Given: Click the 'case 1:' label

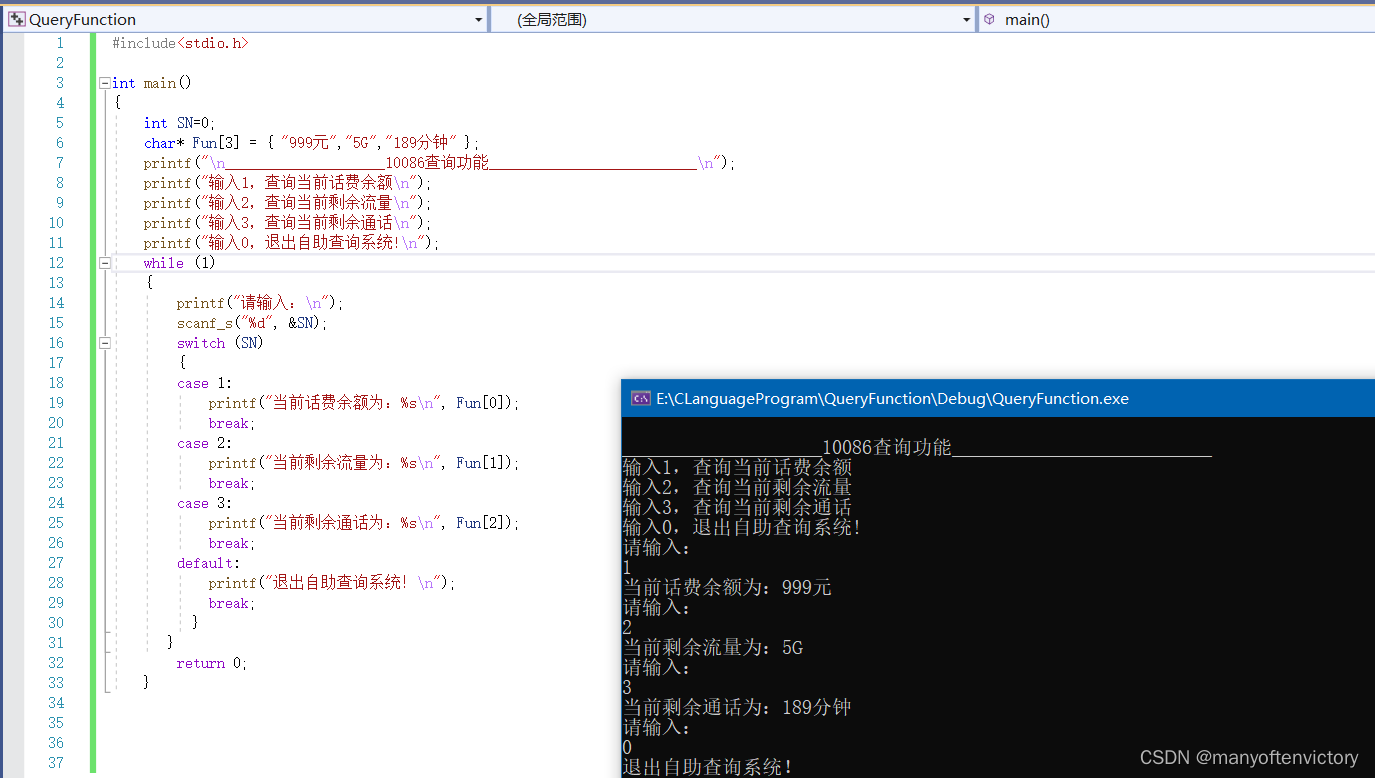Looking at the screenshot, I should (204, 383).
